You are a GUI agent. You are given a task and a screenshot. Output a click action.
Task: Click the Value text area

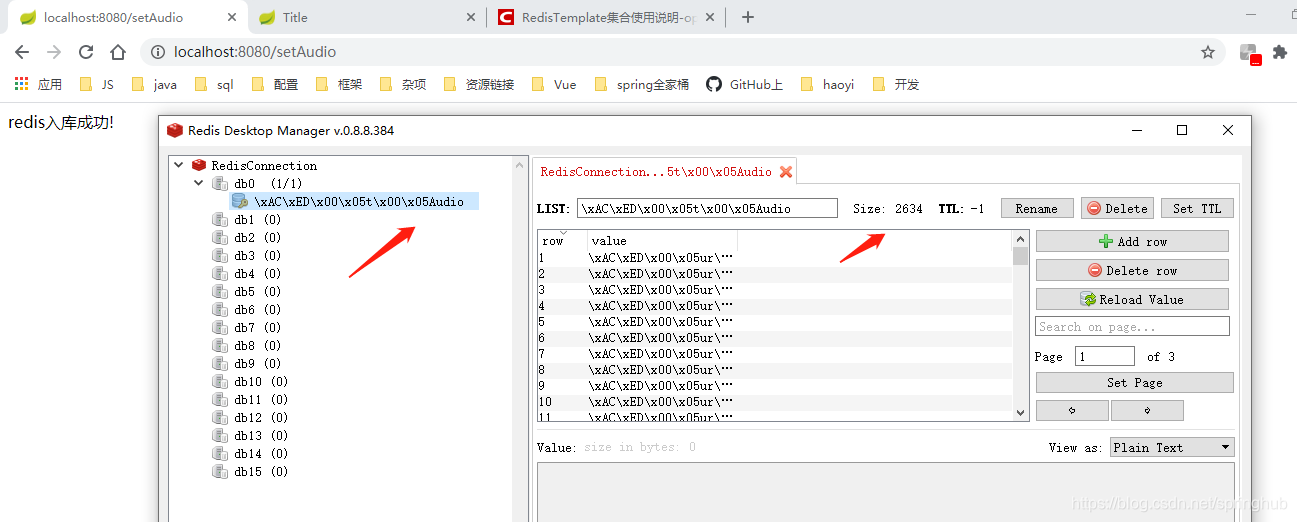pyautogui.click(x=886, y=491)
